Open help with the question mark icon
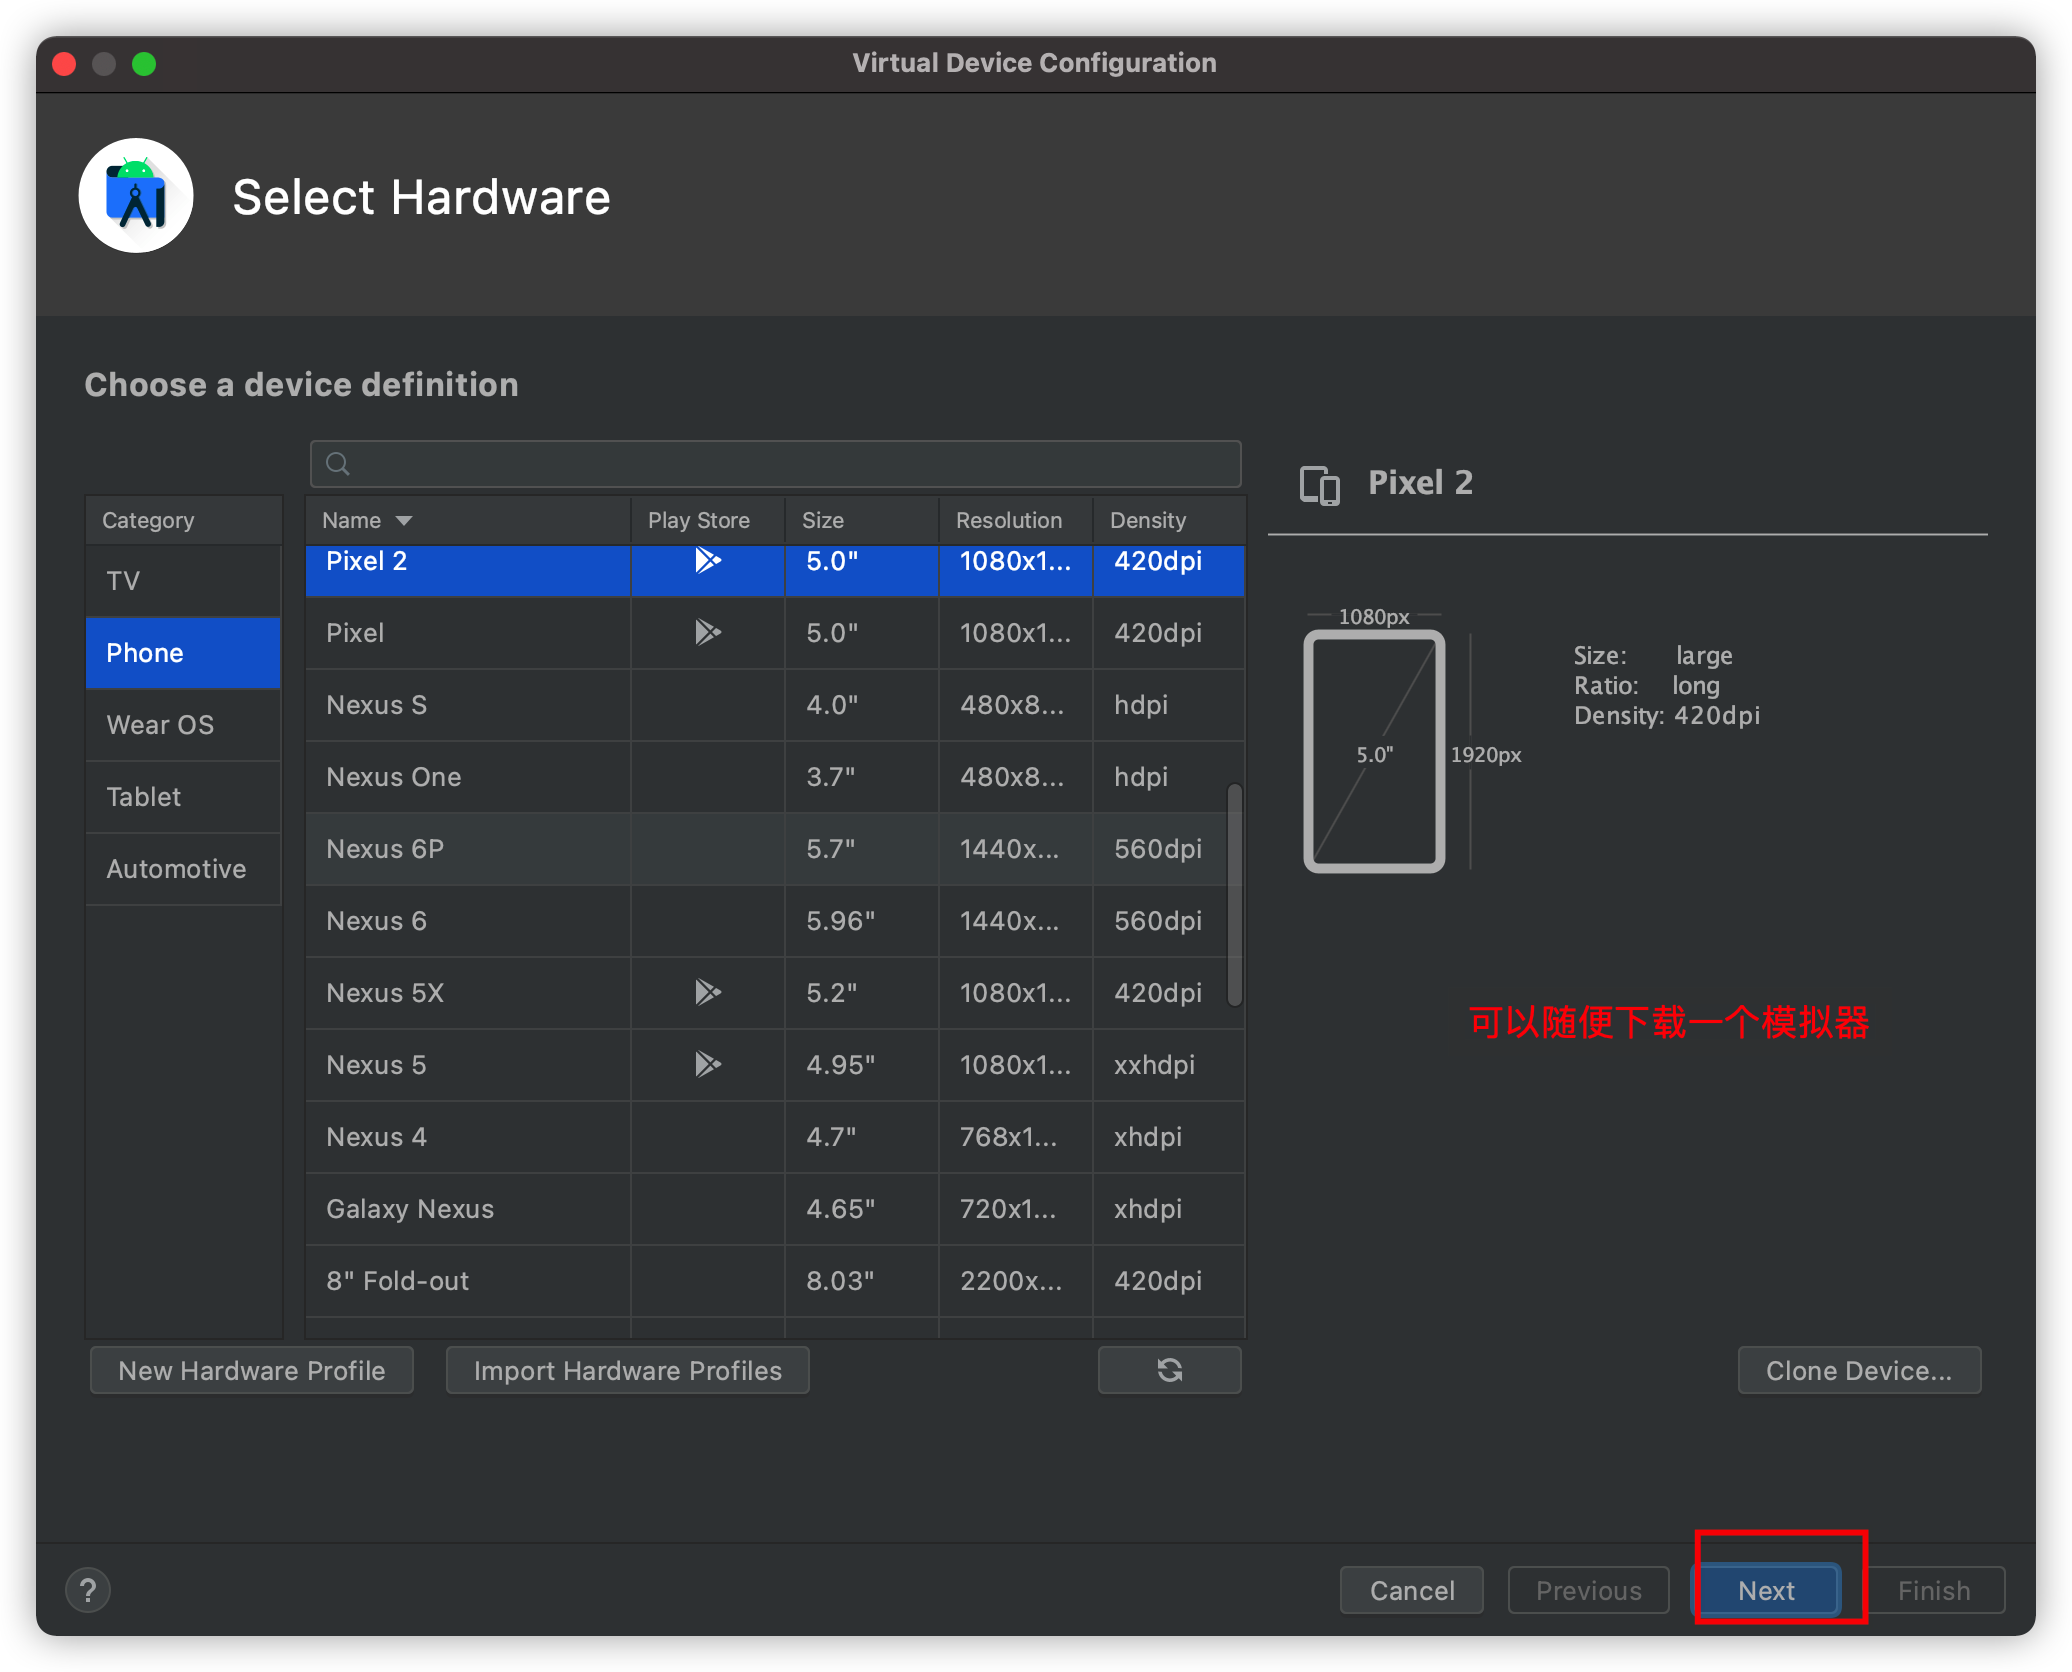This screenshot has width=2072, height=1672. pyautogui.click(x=88, y=1590)
